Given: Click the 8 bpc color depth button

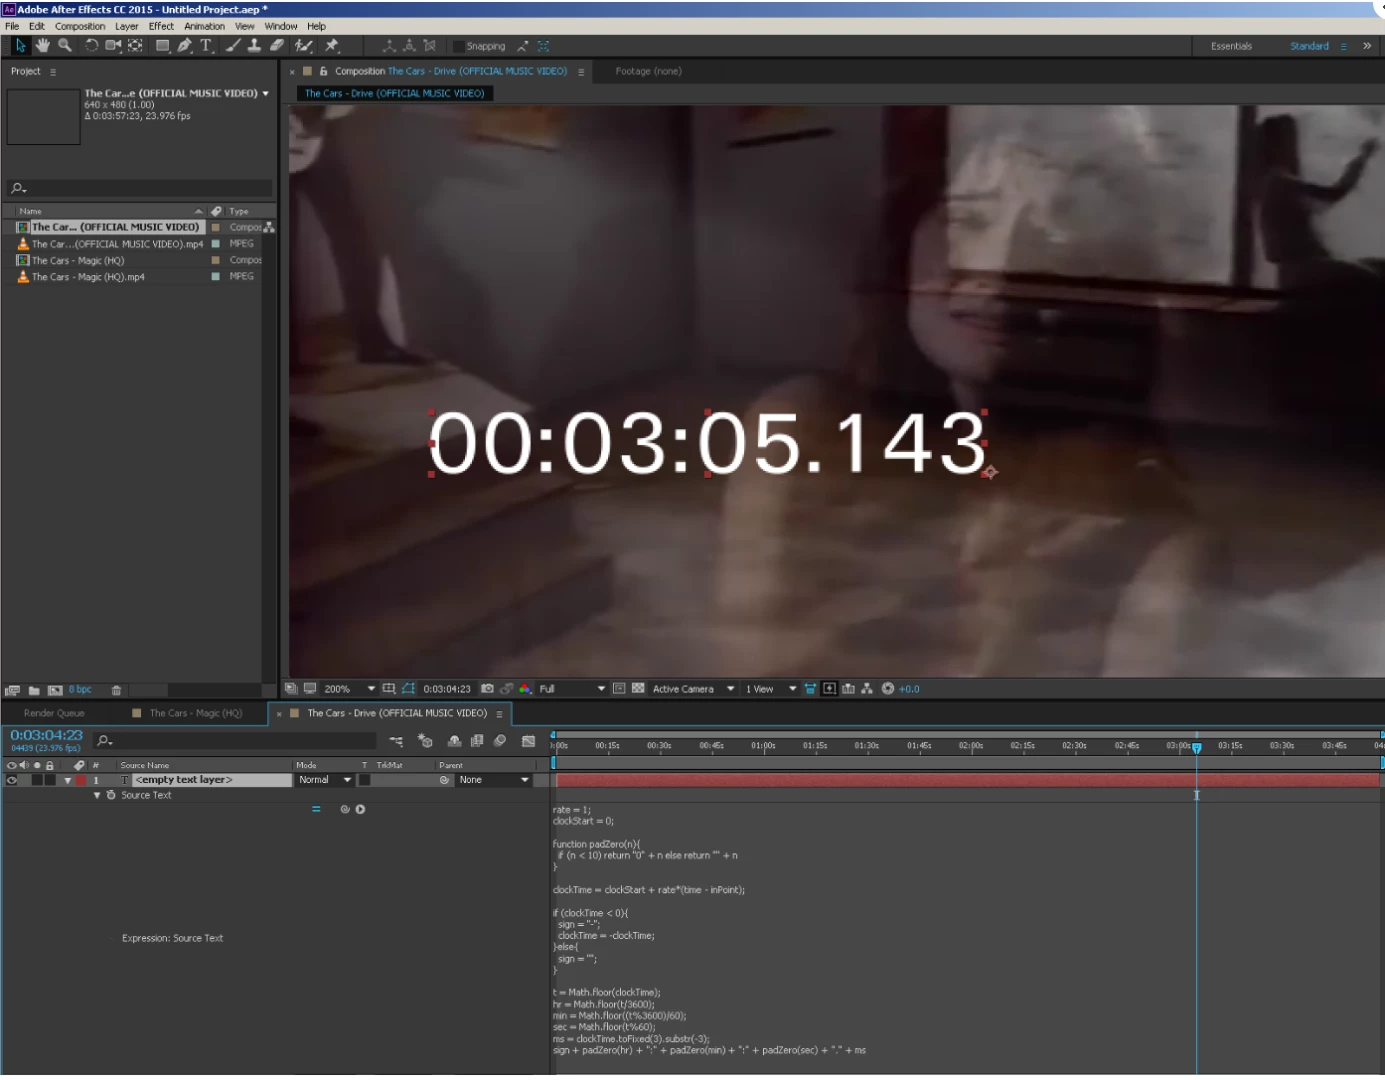Looking at the screenshot, I should [x=80, y=690].
